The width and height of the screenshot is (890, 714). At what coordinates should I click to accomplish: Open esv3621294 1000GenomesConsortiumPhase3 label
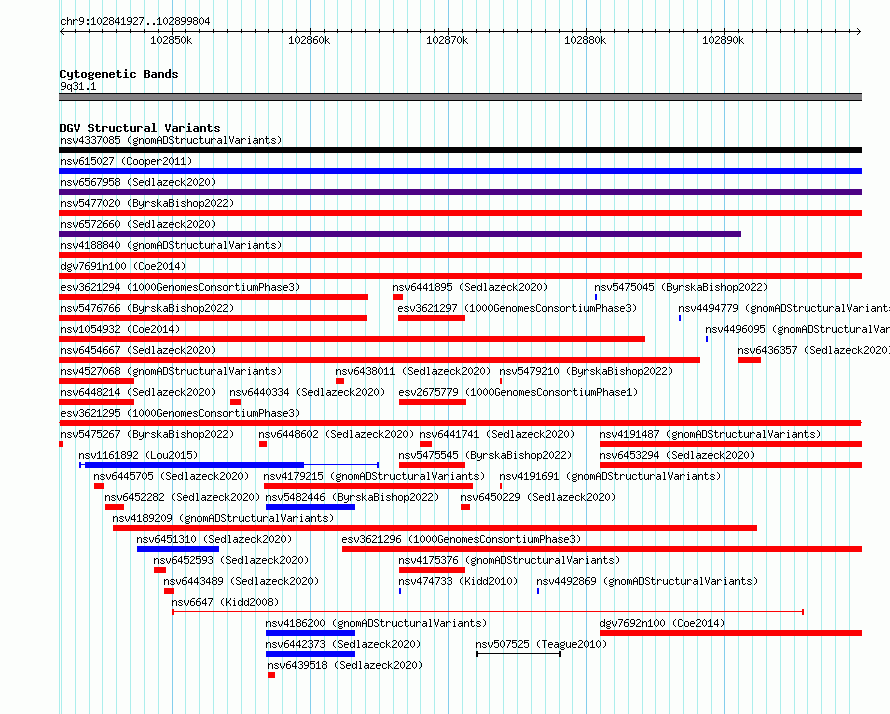tap(180, 287)
